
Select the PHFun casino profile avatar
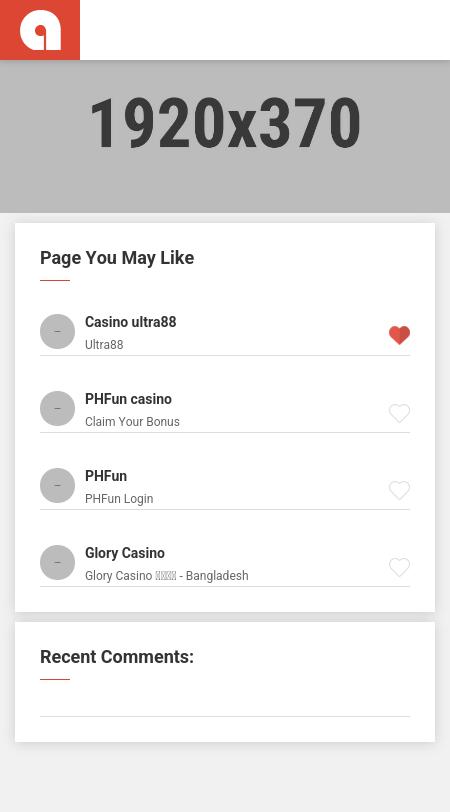(x=57, y=409)
